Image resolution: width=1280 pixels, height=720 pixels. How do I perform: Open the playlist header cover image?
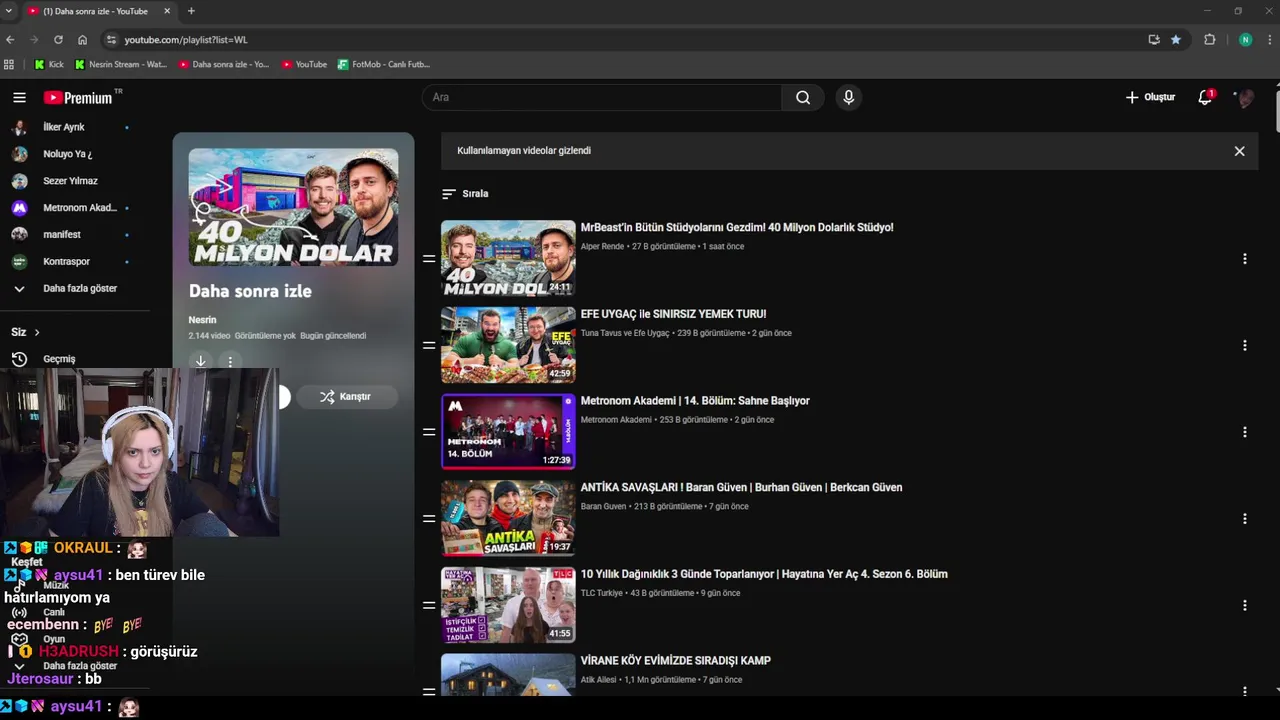pyautogui.click(x=294, y=207)
